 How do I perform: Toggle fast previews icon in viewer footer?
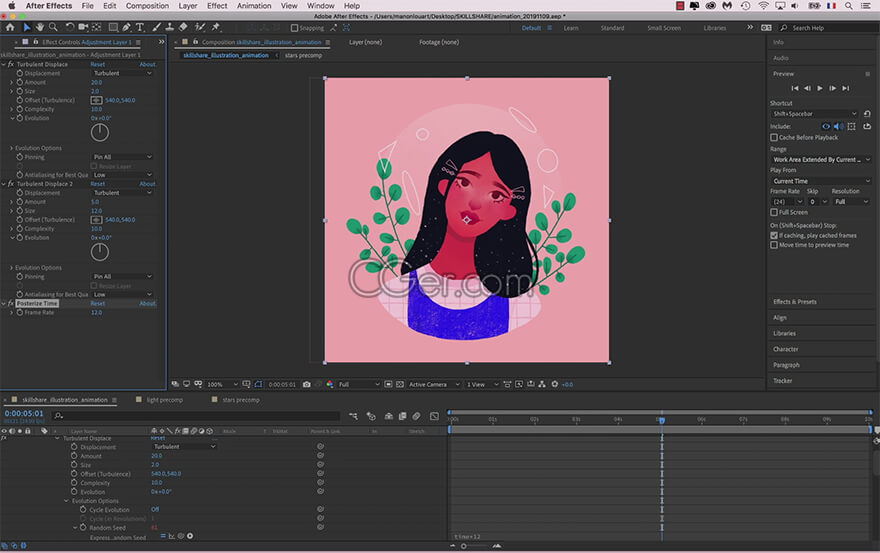click(x=519, y=385)
